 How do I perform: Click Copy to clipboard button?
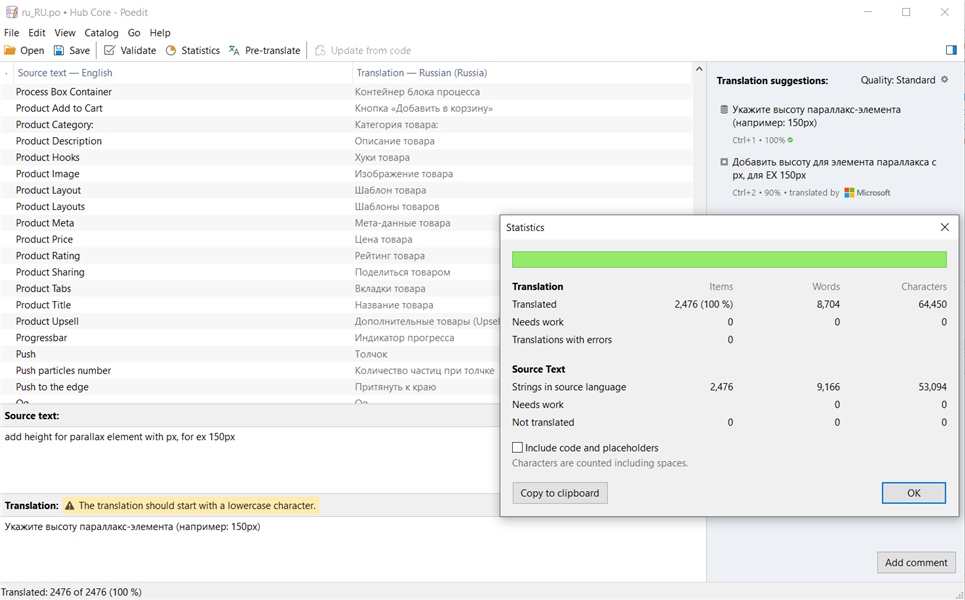(x=560, y=493)
